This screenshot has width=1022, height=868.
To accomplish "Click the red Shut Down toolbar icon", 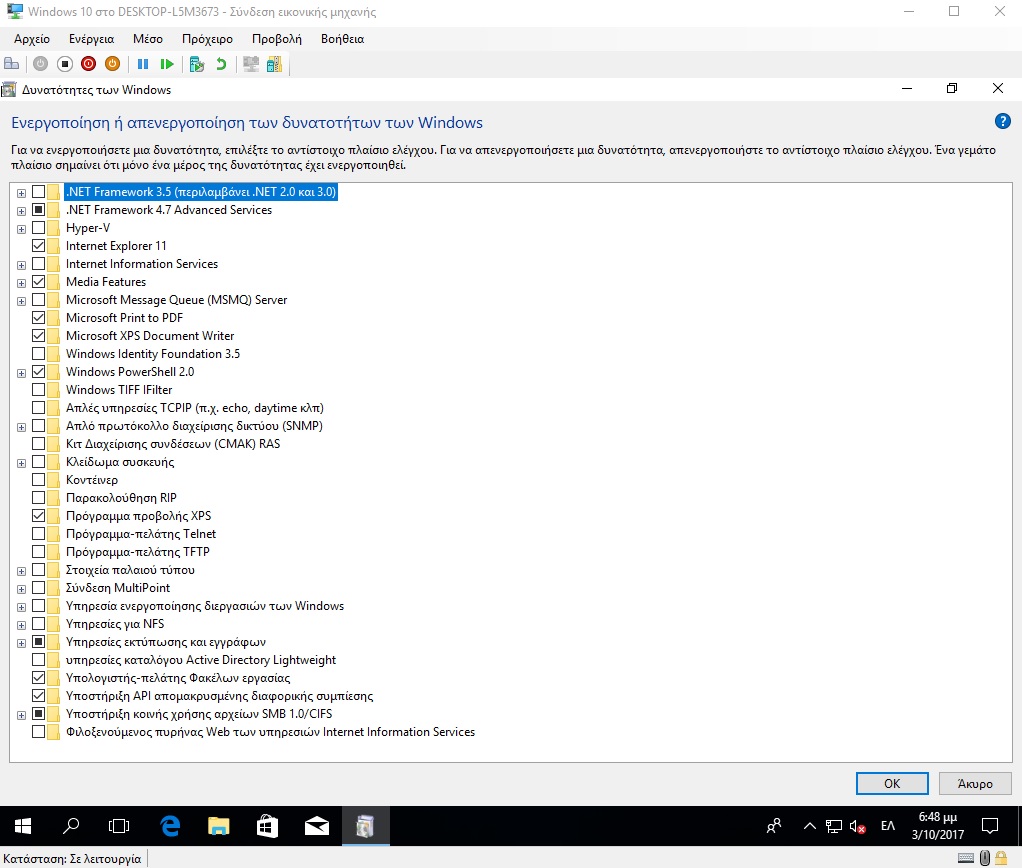I will click(x=89, y=64).
